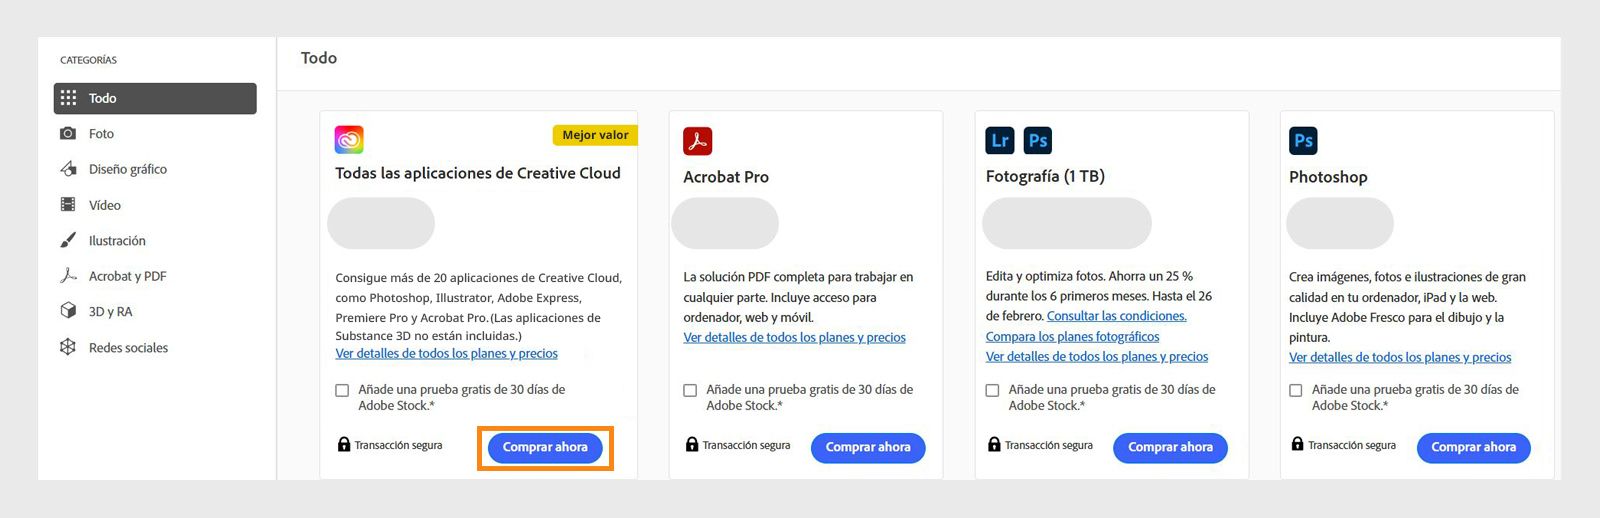Toggle Adobe Stock trial checkbox under Photoshop
The image size is (1600, 518).
pyautogui.click(x=1295, y=390)
